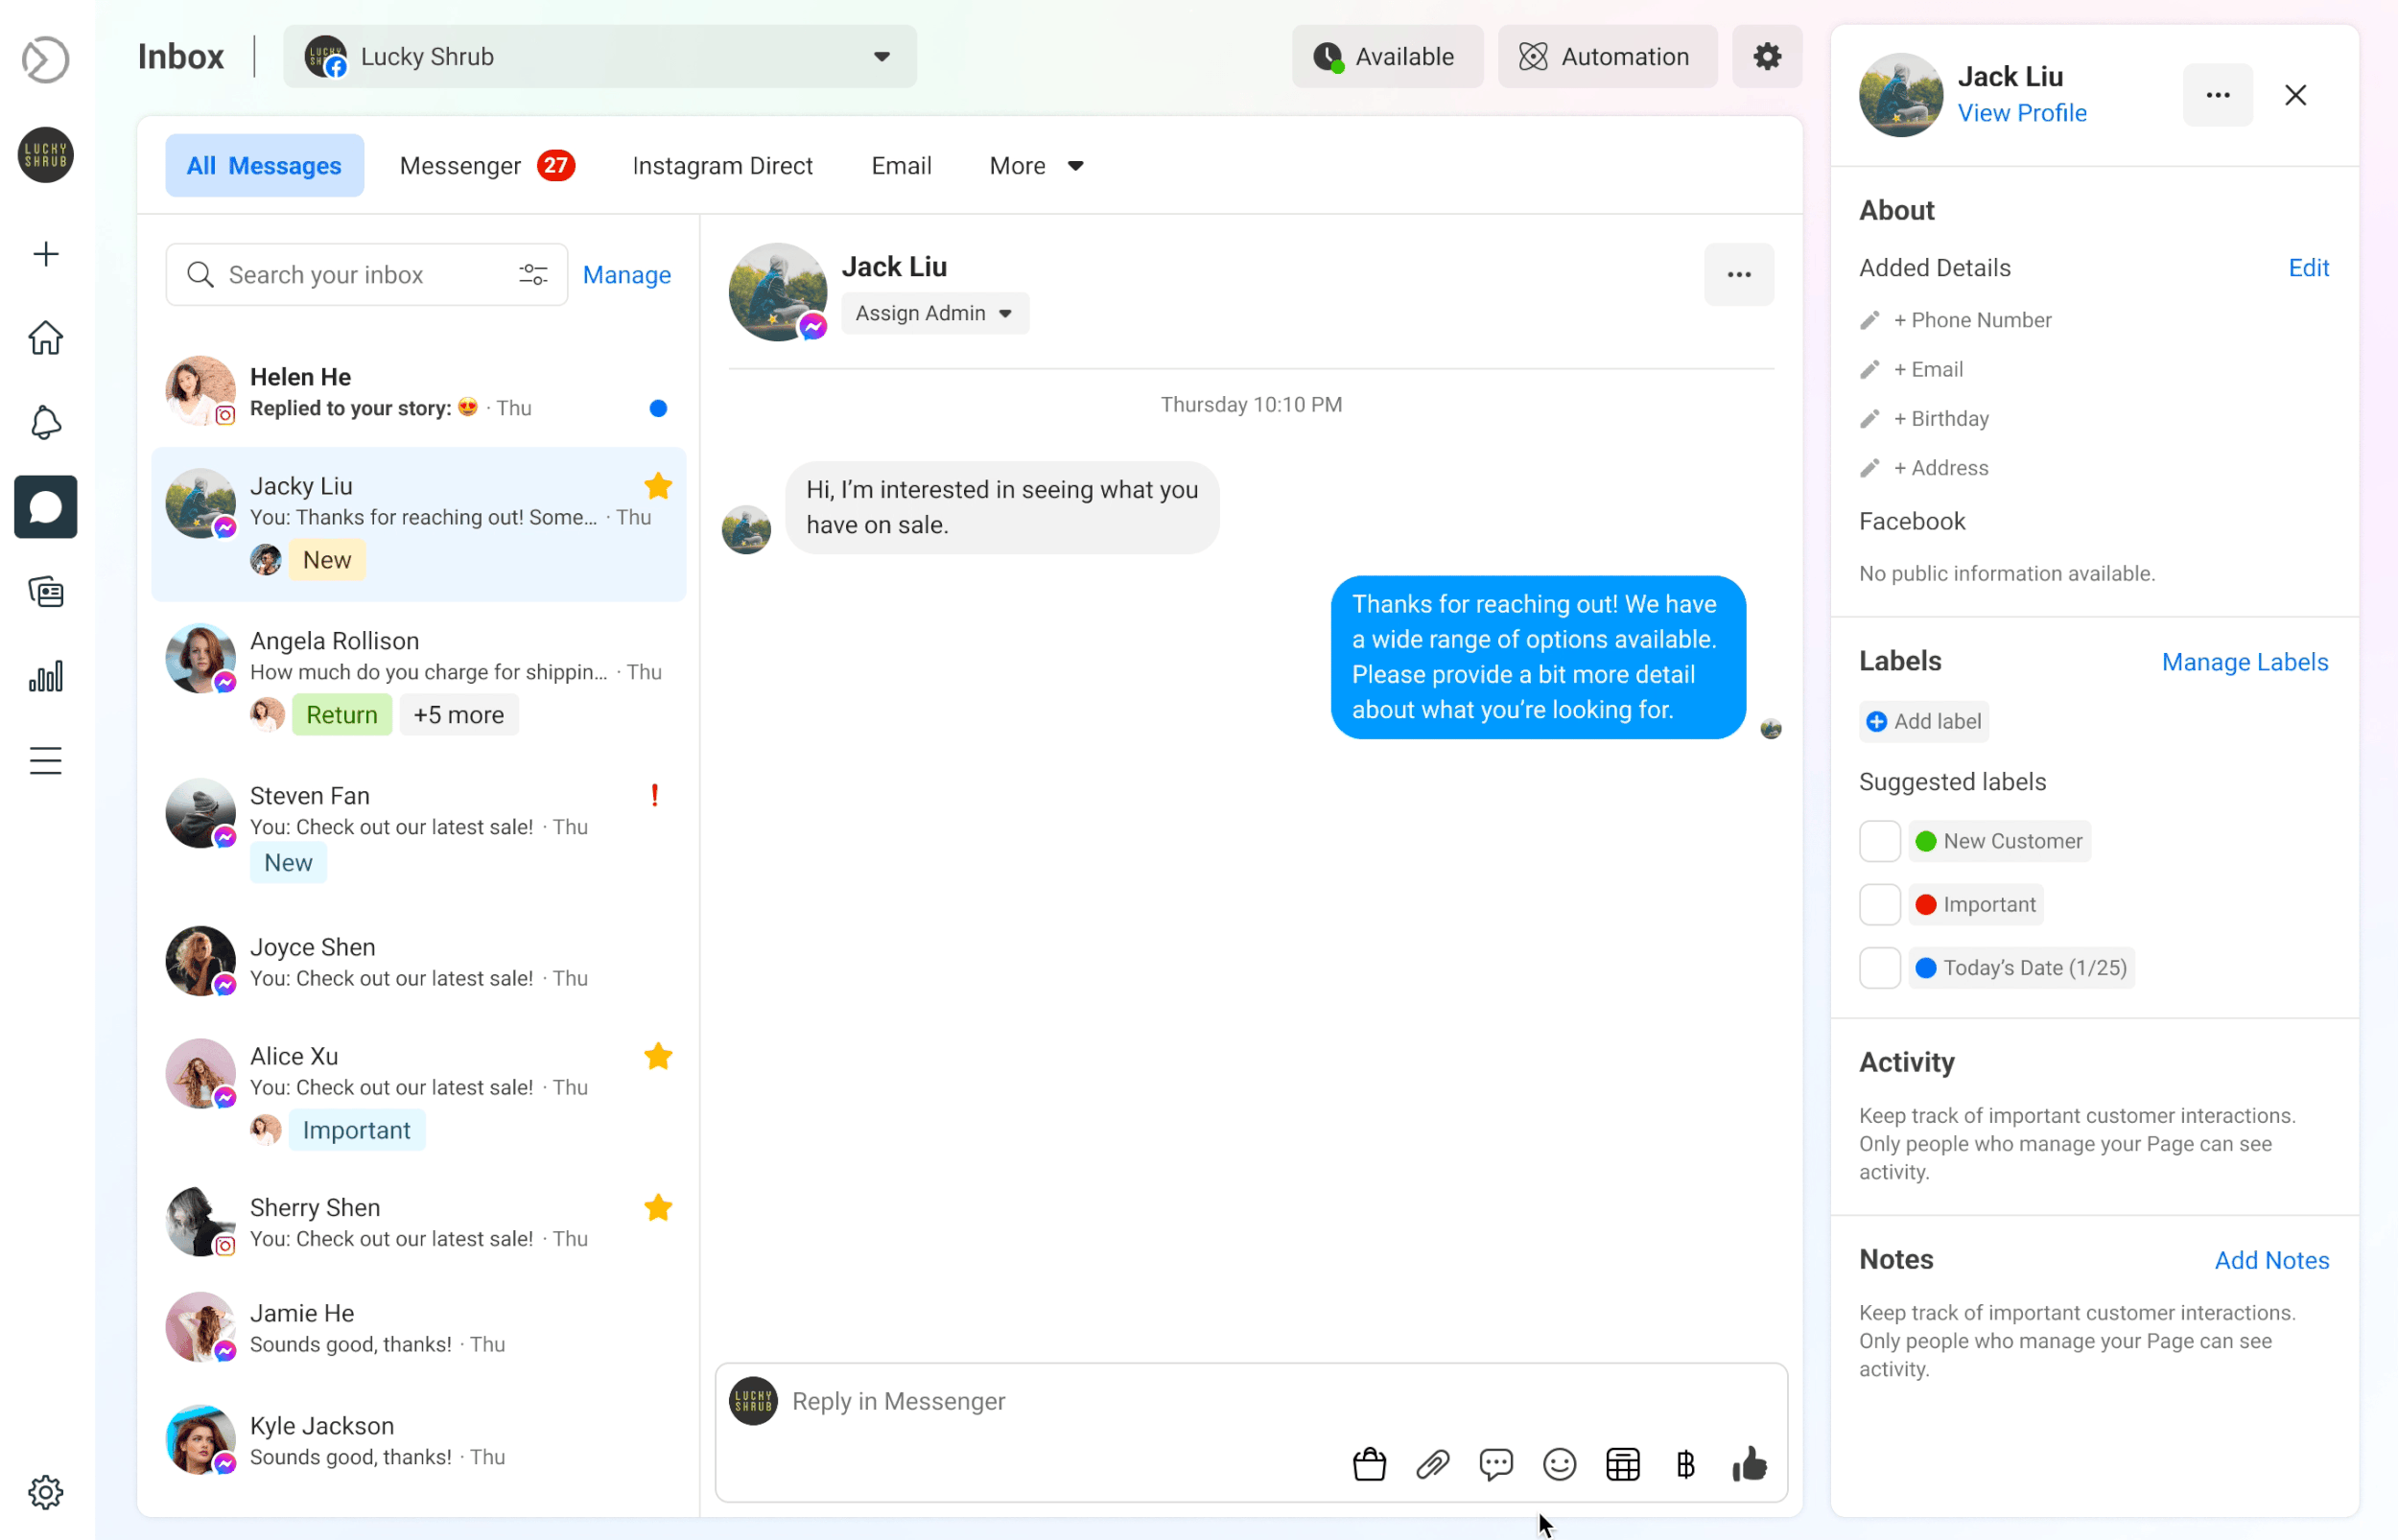This screenshot has width=2398, height=1540.
Task: Click the Automation button
Action: coord(1606,57)
